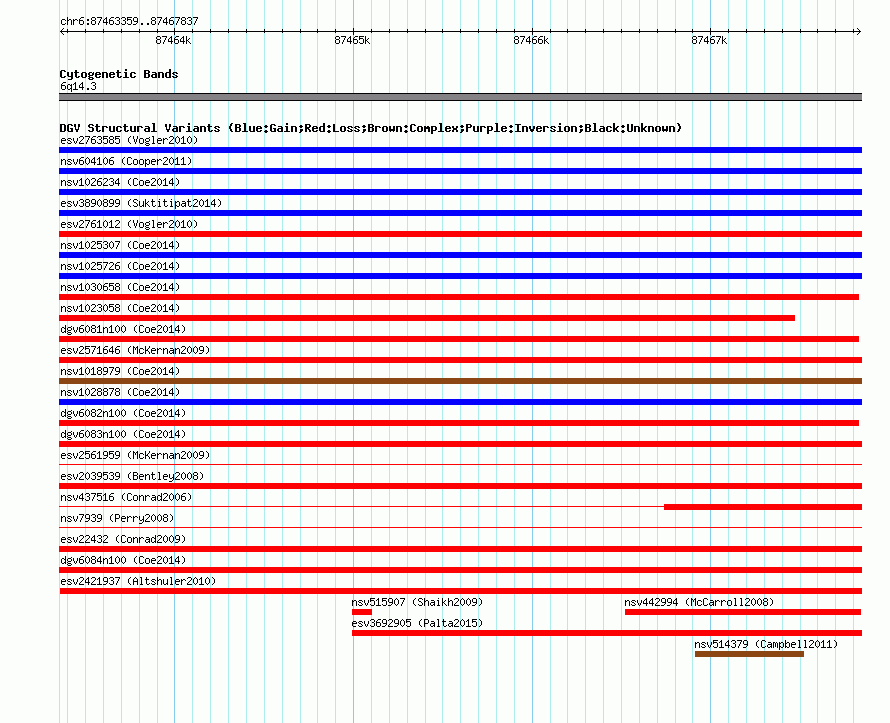Click the thick red segment of nsv437516
The height and width of the screenshot is (723, 890).
pos(763,507)
